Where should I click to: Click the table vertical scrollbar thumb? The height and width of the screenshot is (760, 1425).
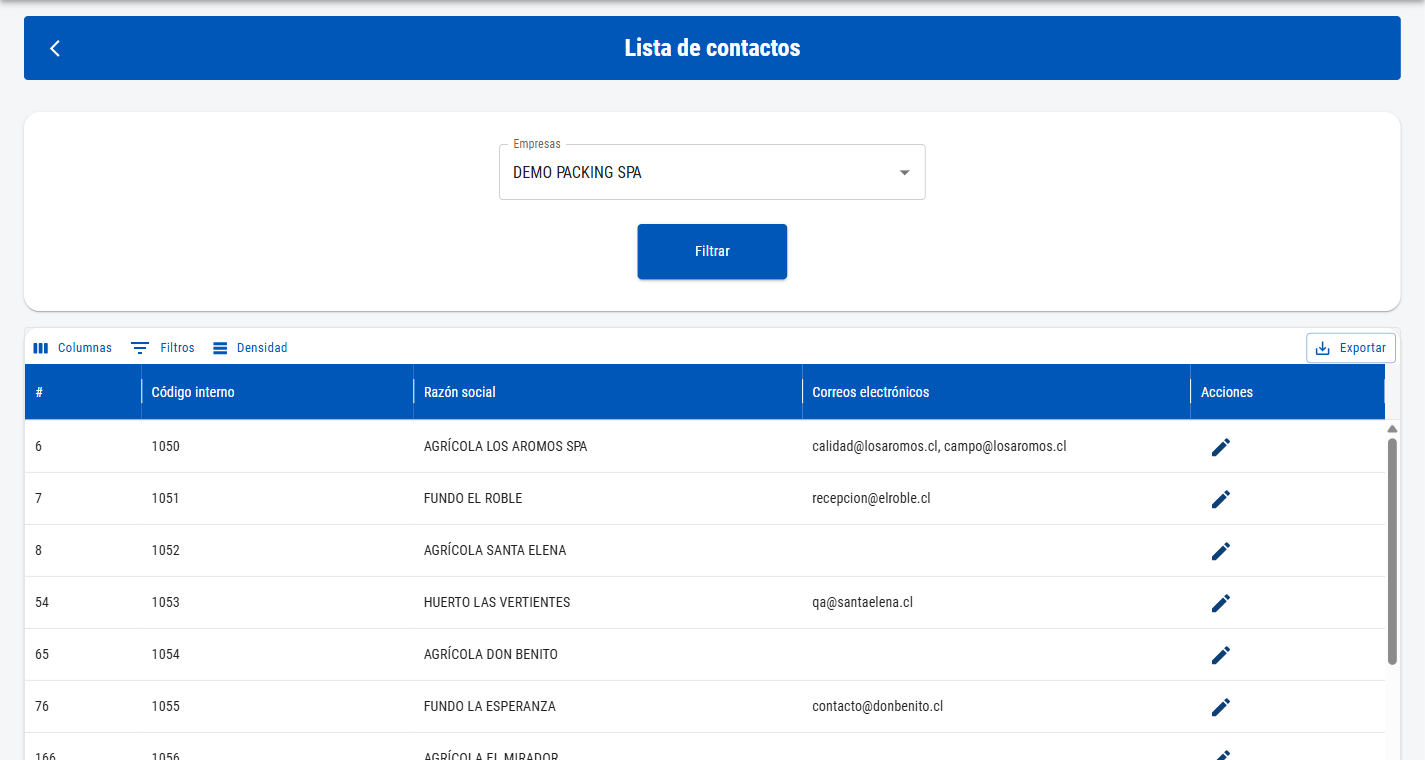[1392, 551]
